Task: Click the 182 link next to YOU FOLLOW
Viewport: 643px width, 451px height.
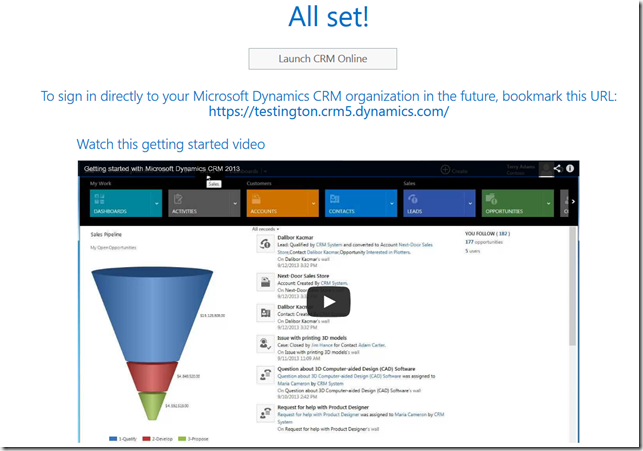Action: (x=503, y=234)
